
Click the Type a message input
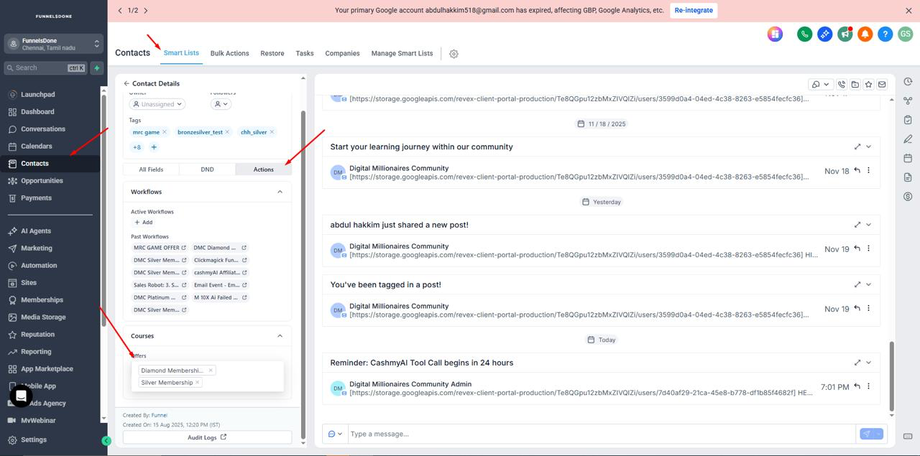(x=603, y=434)
